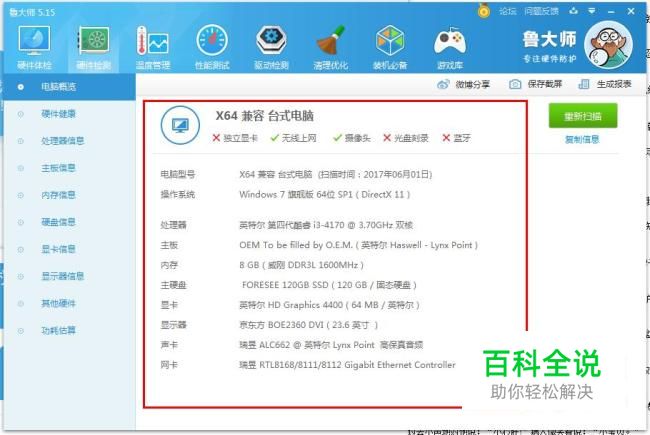This screenshot has height=435, width=650.
Task: Open the title bar dropdown menu arrow
Action: 592,11
